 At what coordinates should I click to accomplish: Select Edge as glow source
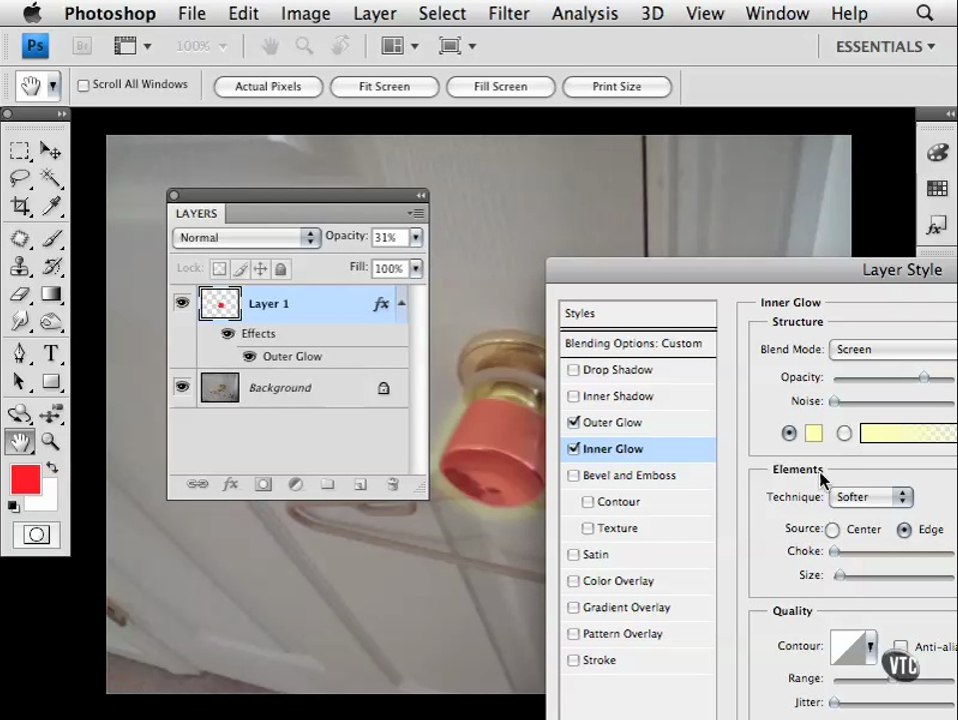point(904,530)
